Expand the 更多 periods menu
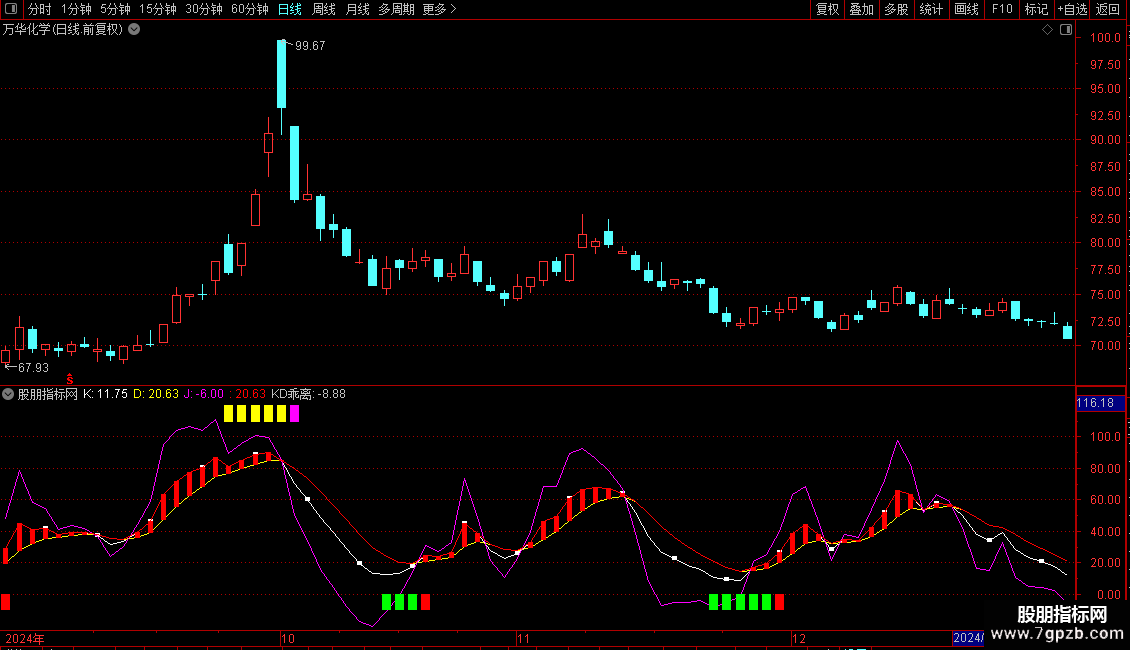The height and width of the screenshot is (650, 1130). click(x=439, y=9)
